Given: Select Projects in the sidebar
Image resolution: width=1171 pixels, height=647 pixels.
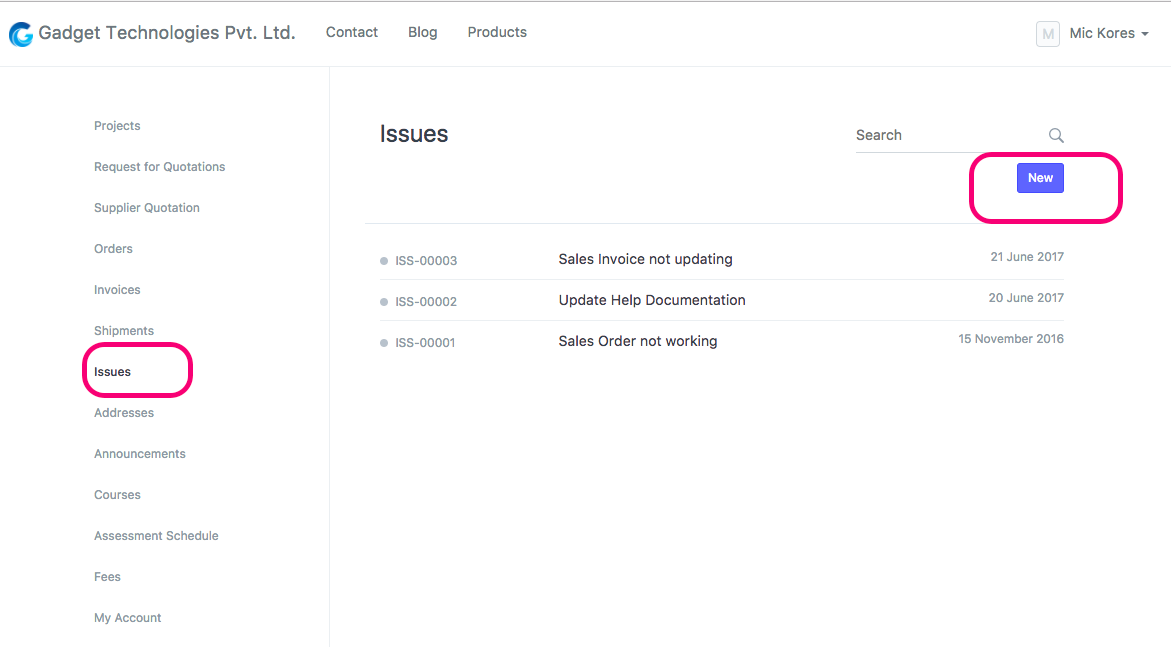Looking at the screenshot, I should 117,126.
